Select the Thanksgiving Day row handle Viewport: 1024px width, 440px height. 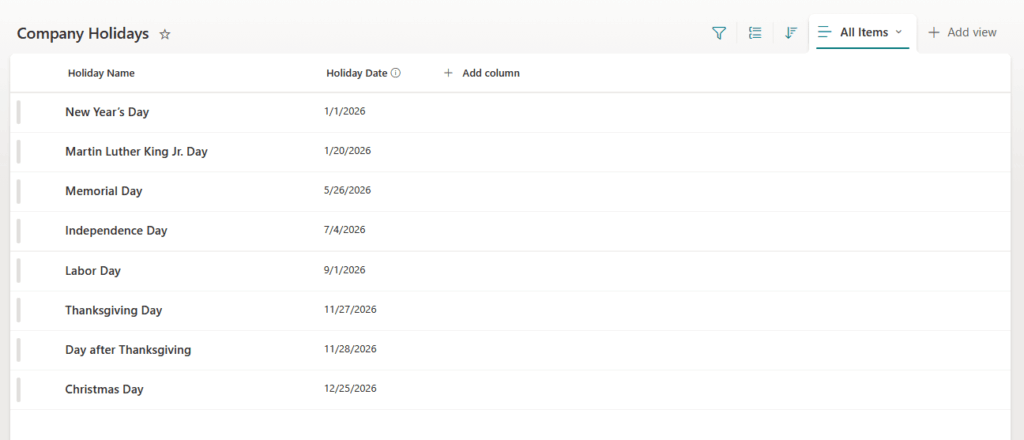tap(19, 310)
